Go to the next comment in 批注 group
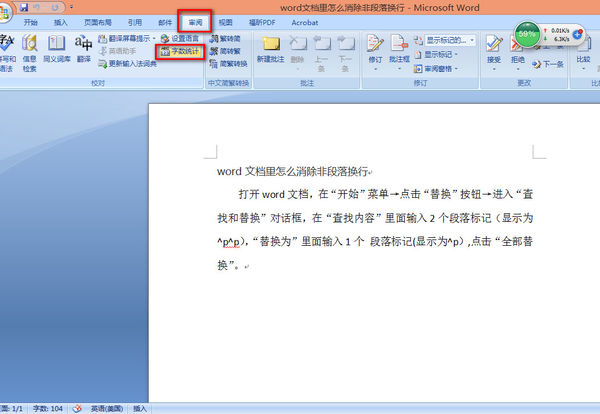Image resolution: width=600 pixels, height=414 pixels. (345, 53)
